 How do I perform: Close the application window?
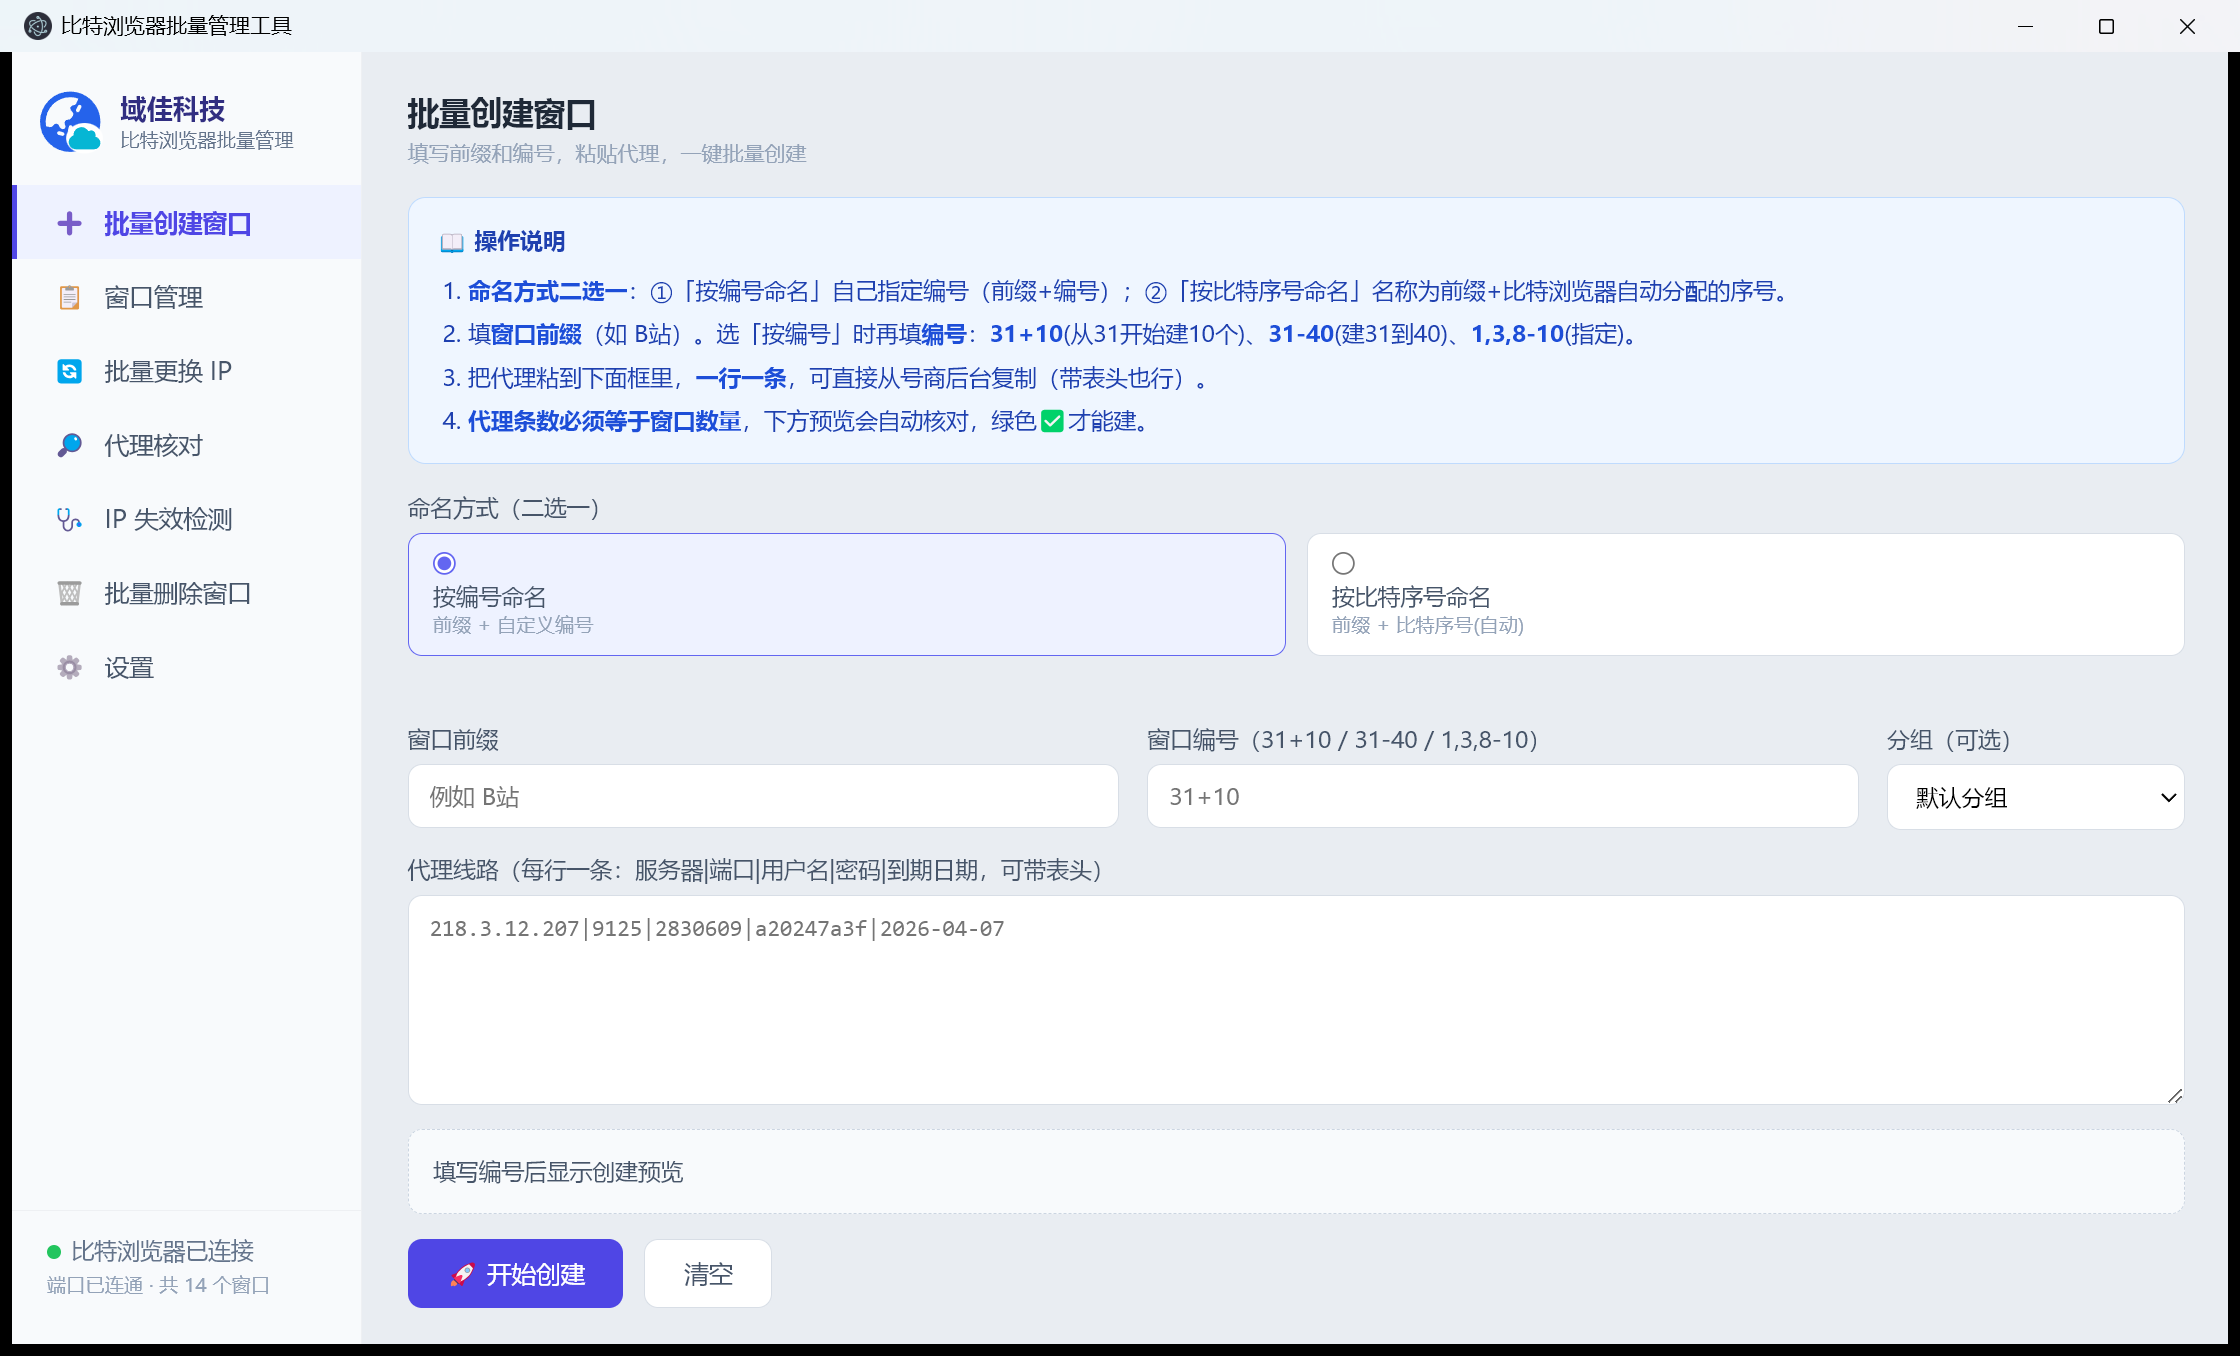tap(2187, 26)
